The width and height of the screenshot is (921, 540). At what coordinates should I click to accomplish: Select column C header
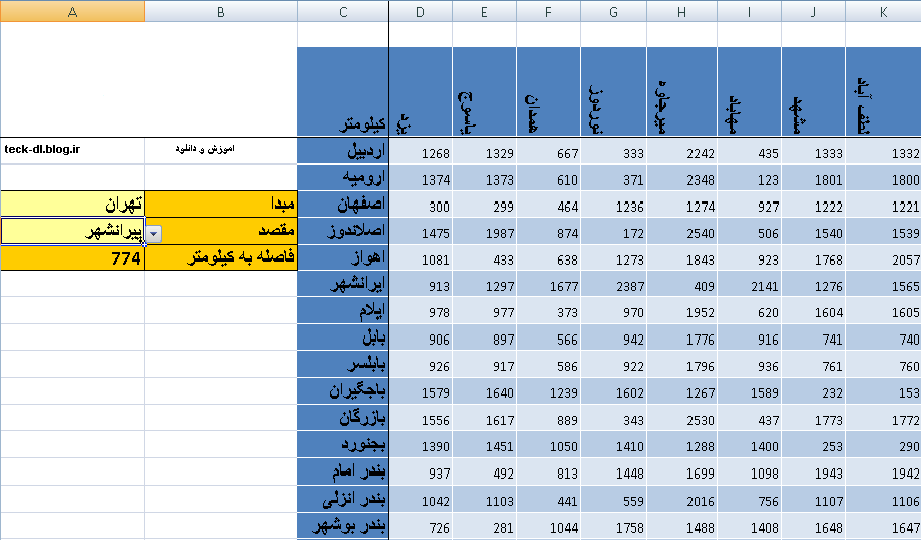pyautogui.click(x=343, y=11)
